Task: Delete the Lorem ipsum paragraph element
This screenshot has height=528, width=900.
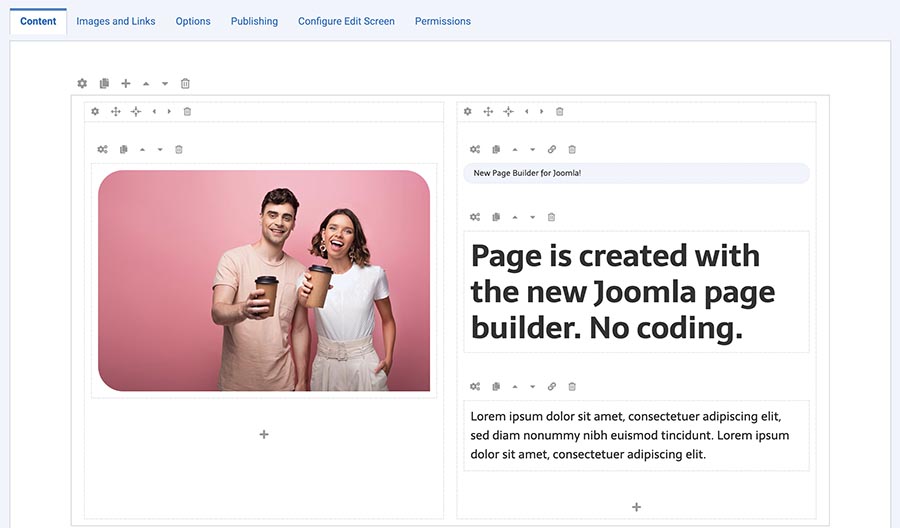Action: point(572,386)
